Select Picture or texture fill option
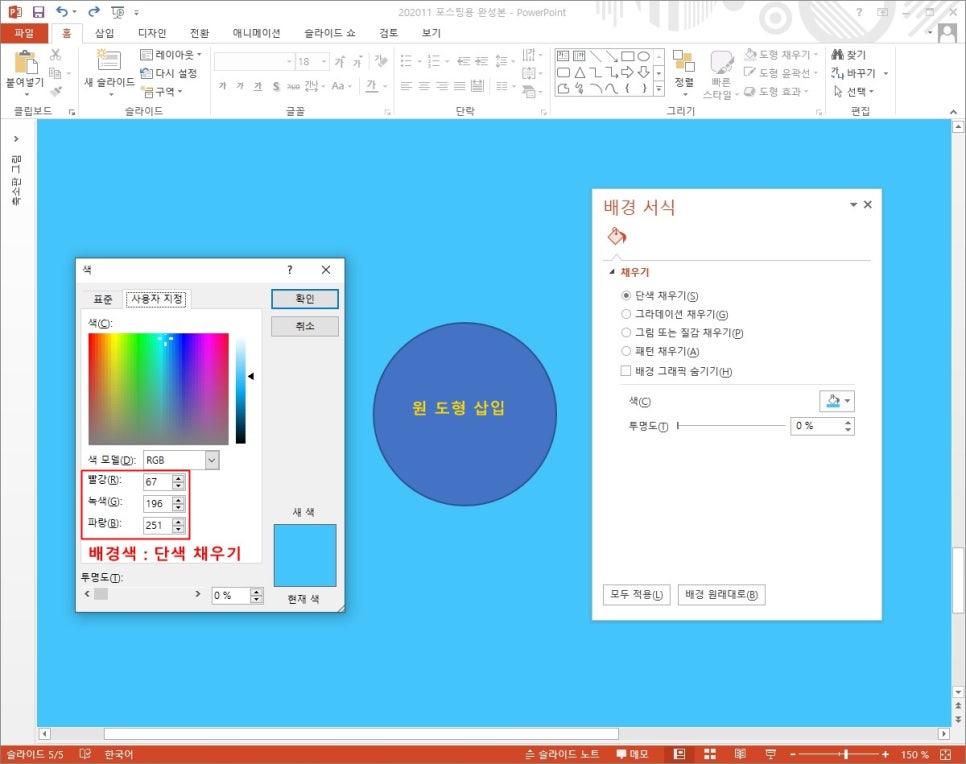This screenshot has height=764, width=966. coord(626,333)
